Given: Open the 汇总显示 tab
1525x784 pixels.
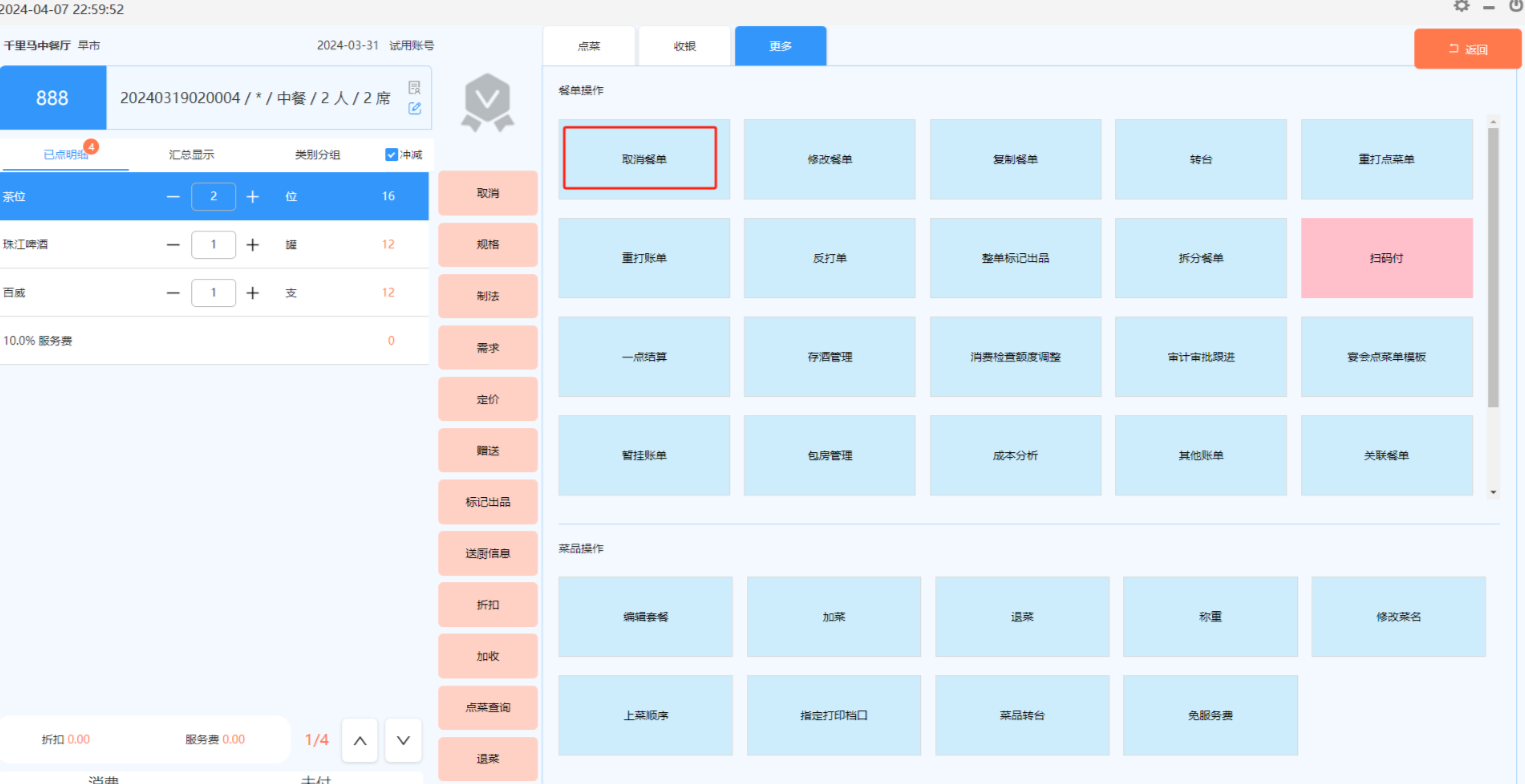Looking at the screenshot, I should [192, 155].
